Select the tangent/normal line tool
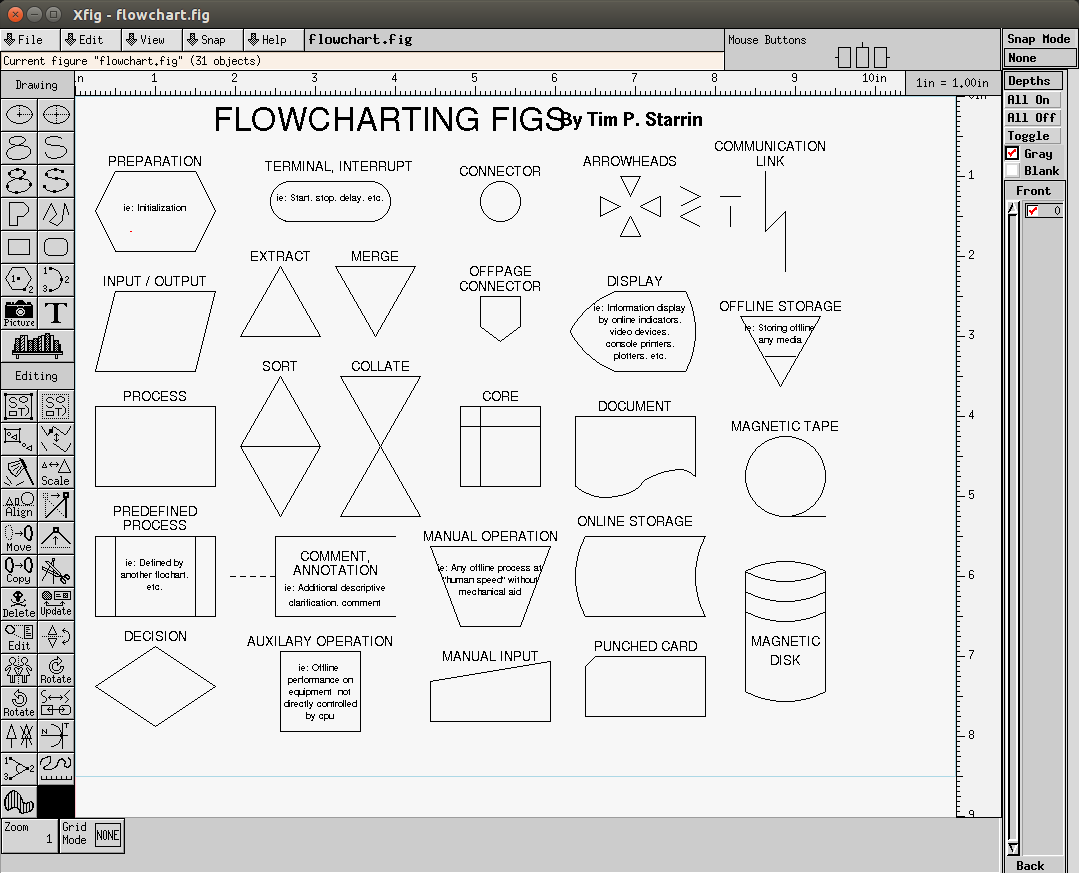Viewport: 1079px width, 873px height. (56, 736)
